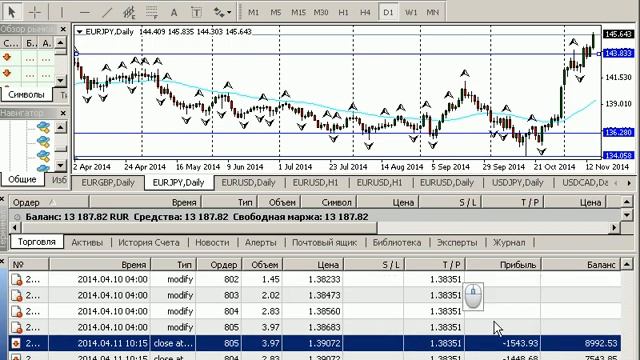Open the История Счета terminal tab
Viewport: 640px width, 360px height.
(x=149, y=242)
